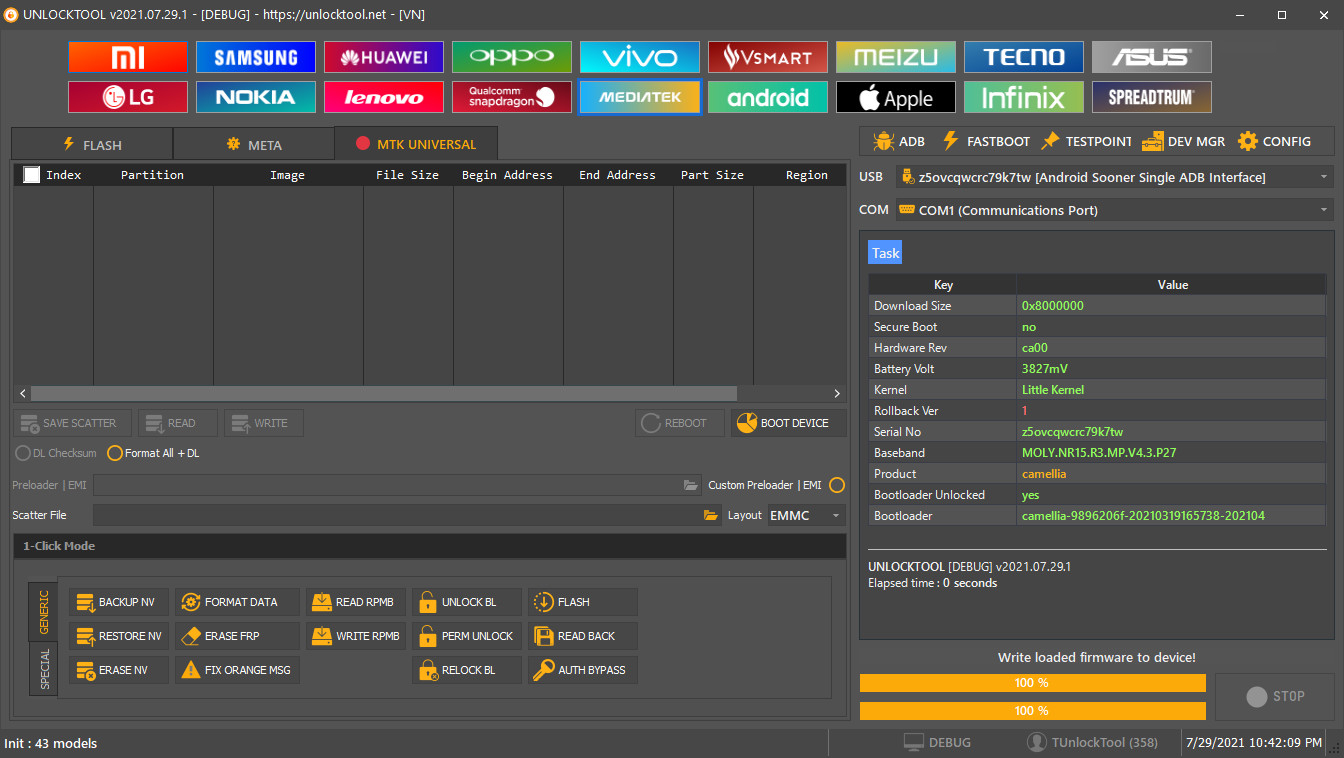Switch to the MTK UNIVERSAL tab

416,144
